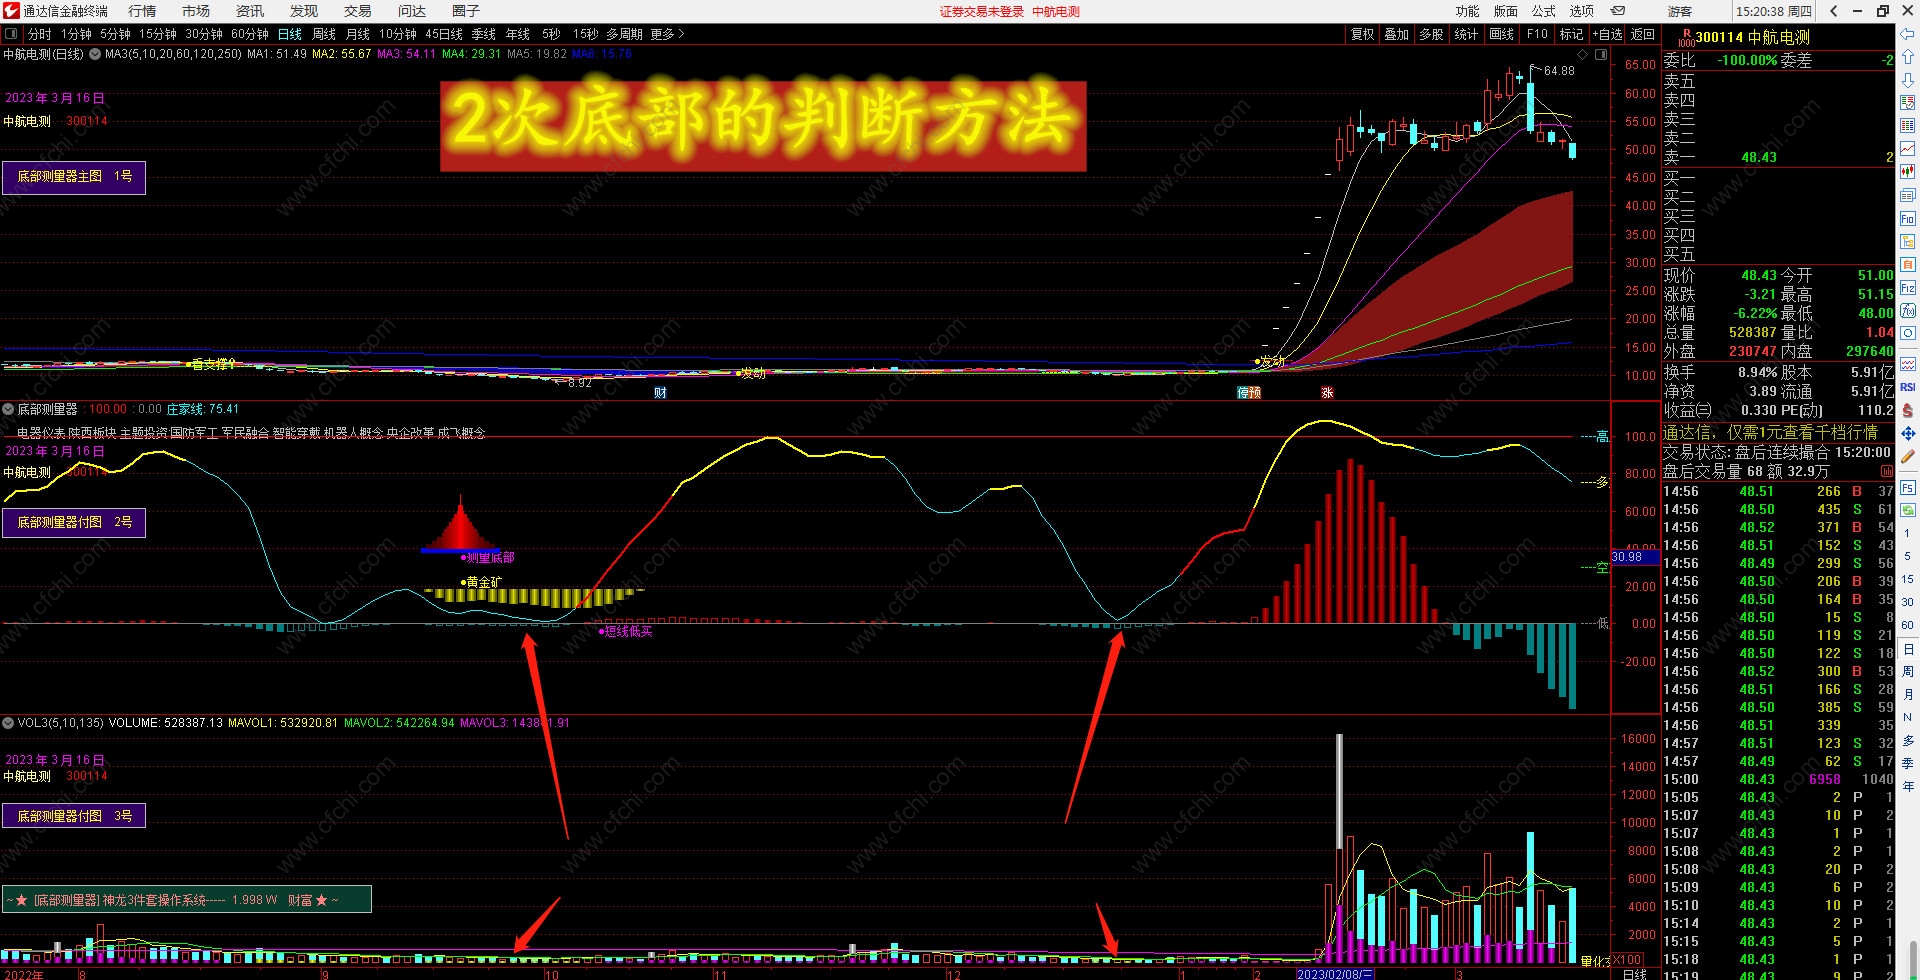The height and width of the screenshot is (980, 1920).
Task: Toggle the side panel icon above price axis
Action: 1601,54
